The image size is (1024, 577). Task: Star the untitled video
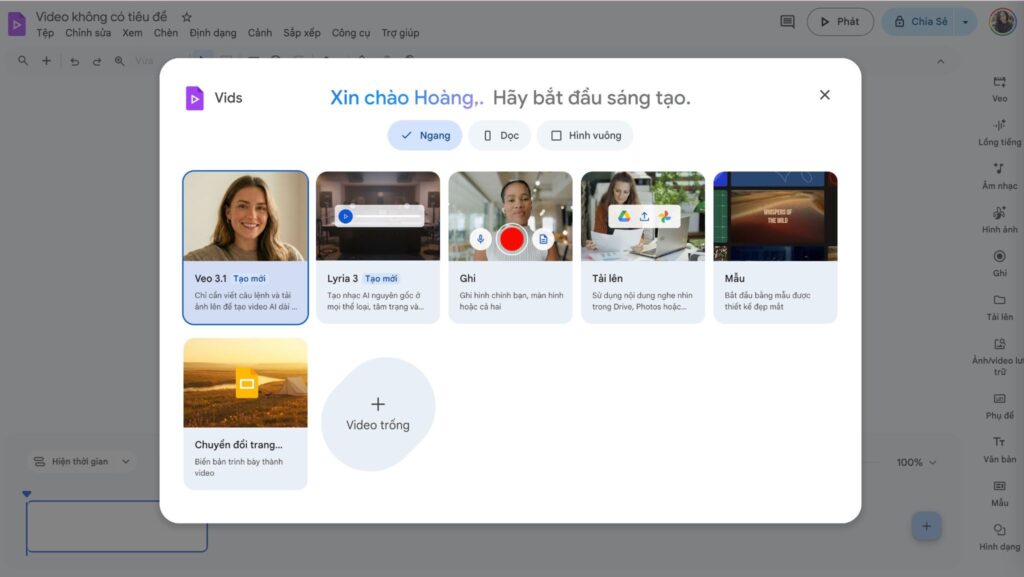186,17
